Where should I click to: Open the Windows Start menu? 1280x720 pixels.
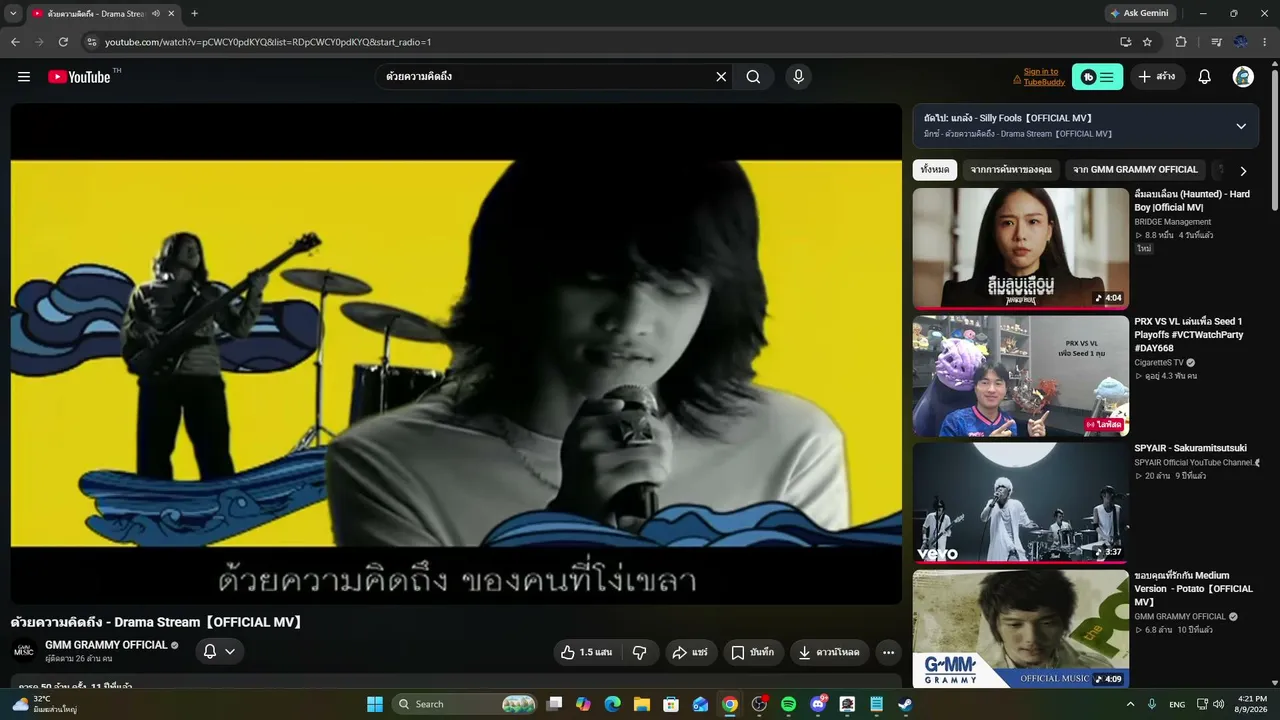375,704
